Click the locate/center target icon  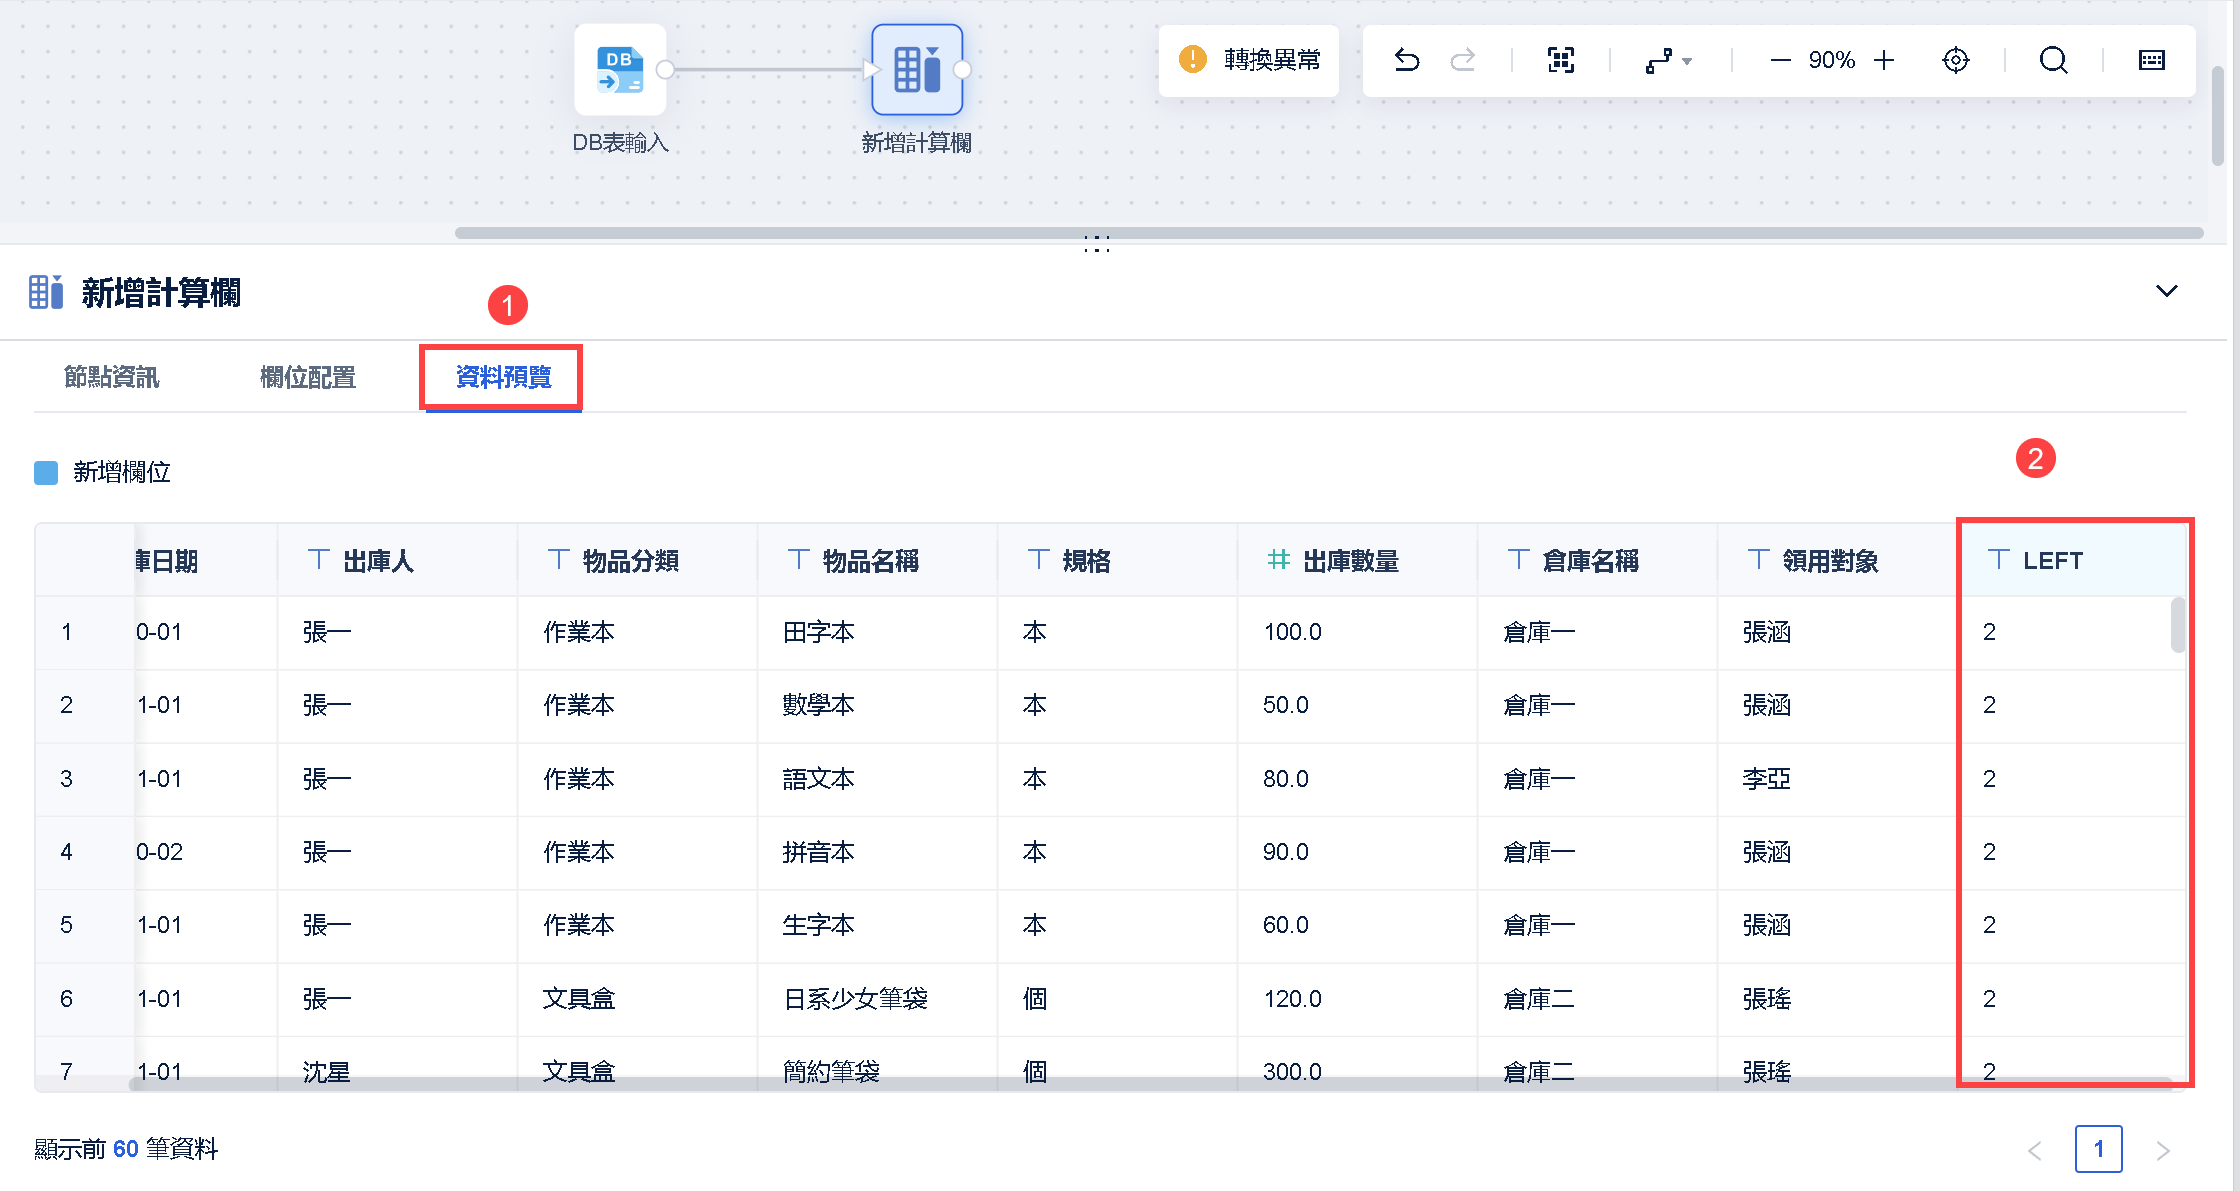tap(1956, 60)
